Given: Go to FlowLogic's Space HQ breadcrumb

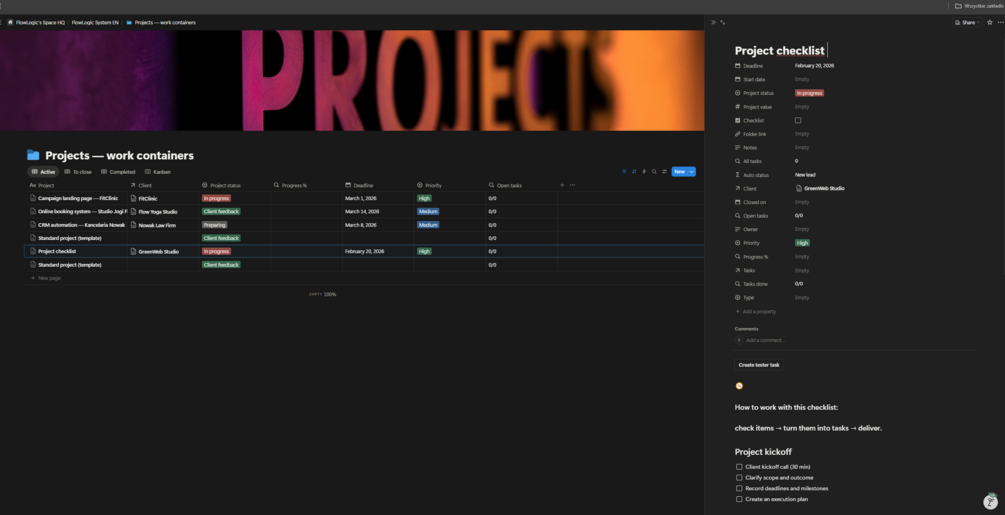Looking at the screenshot, I should (x=36, y=22).
